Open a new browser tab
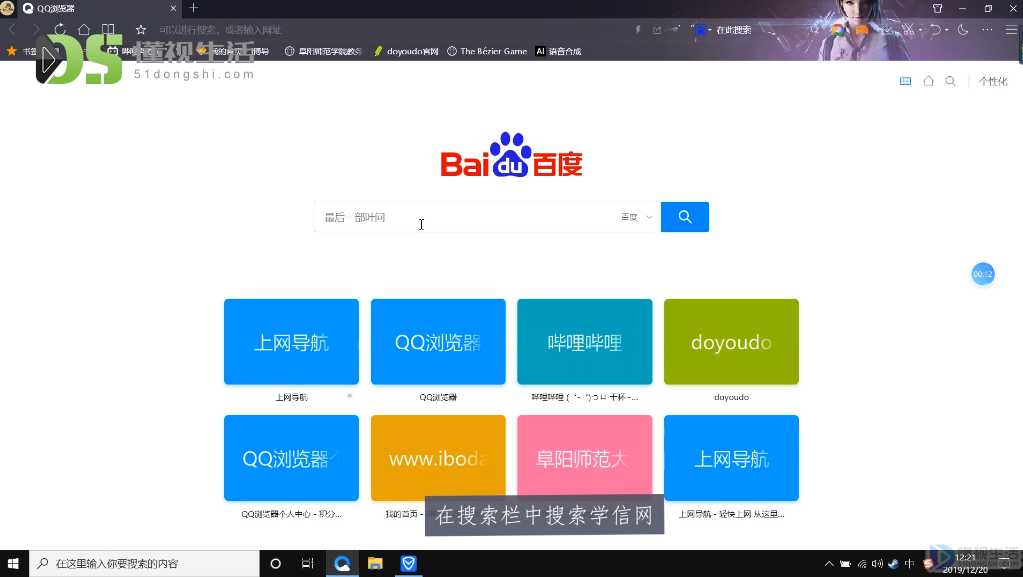 pos(194,8)
